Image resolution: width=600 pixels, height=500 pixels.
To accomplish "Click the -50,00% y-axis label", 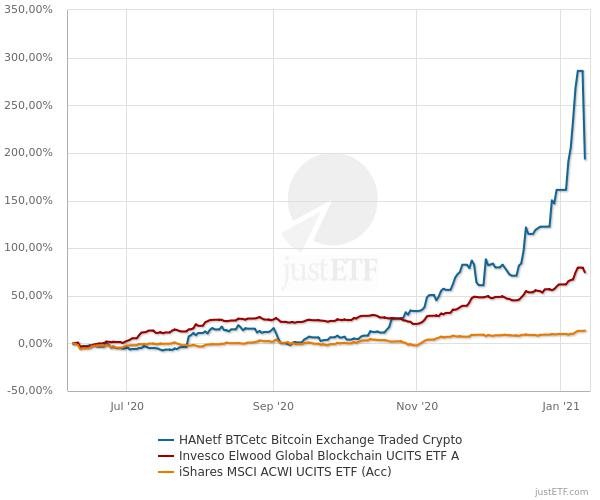I will (33, 391).
